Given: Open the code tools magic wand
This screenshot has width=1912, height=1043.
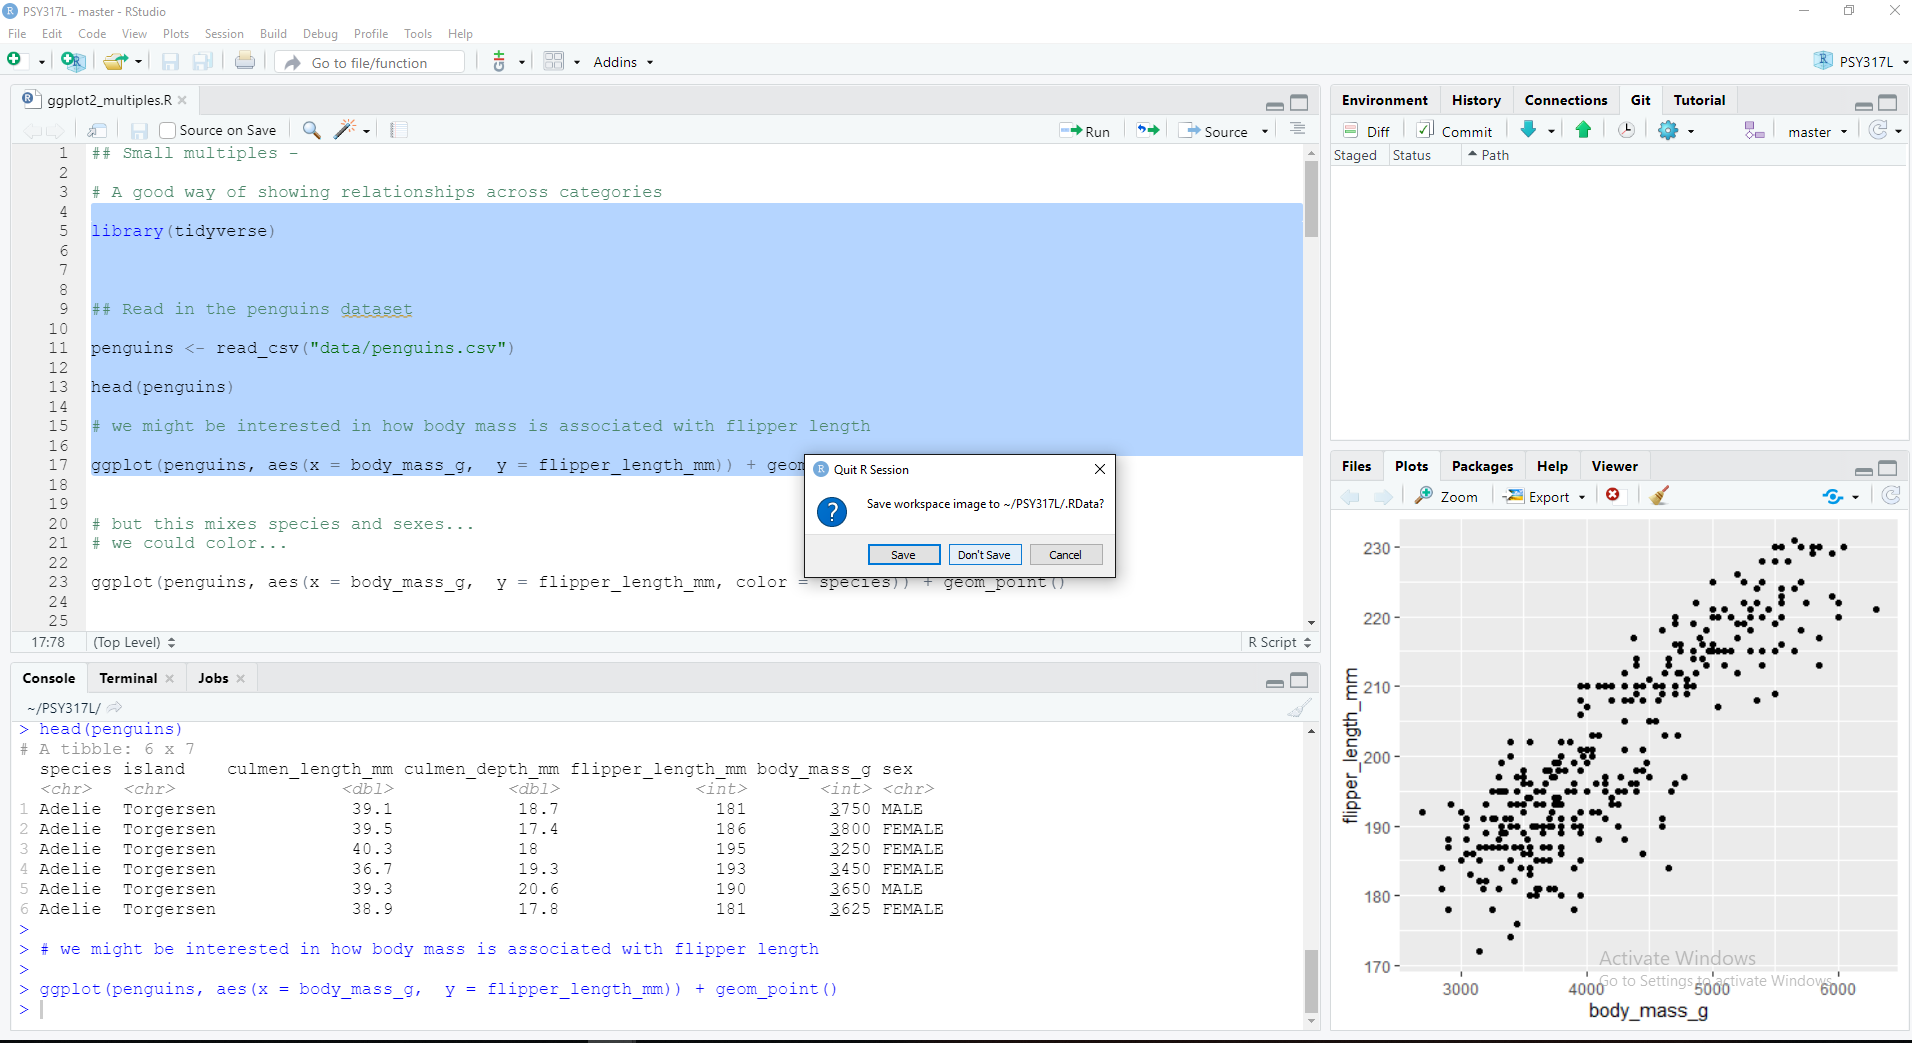Looking at the screenshot, I should click(x=346, y=130).
